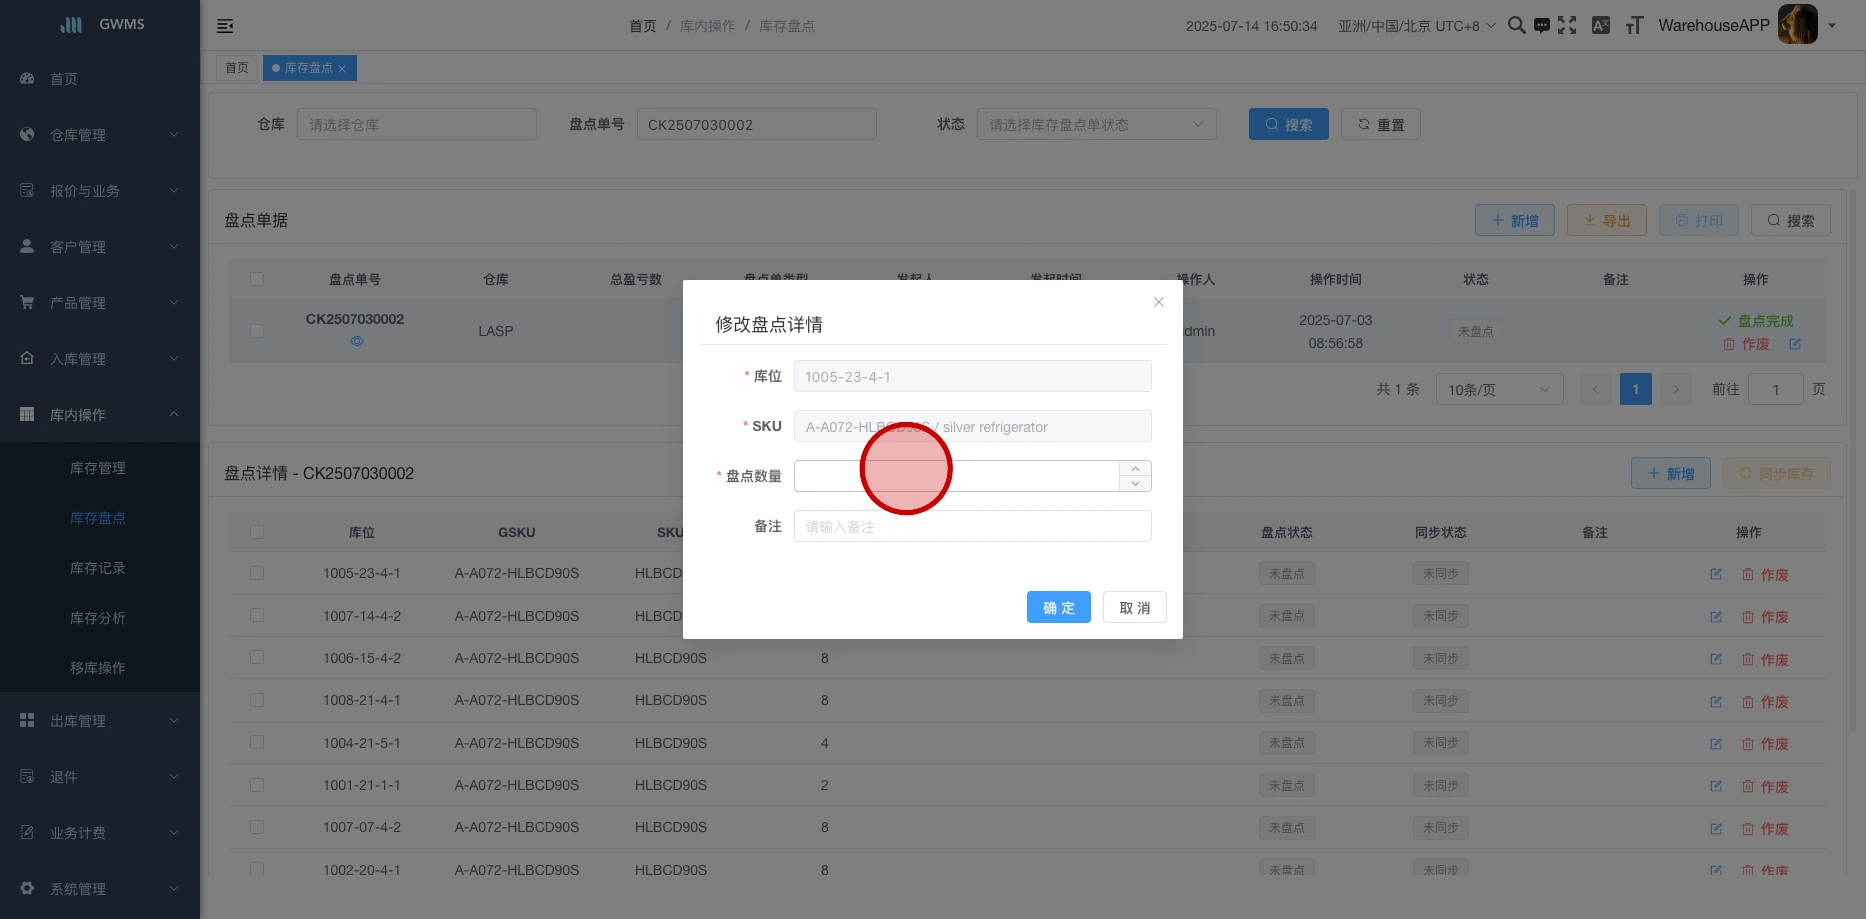The height and width of the screenshot is (919, 1866).
Task: Click the language translate icon
Action: 1600,26
